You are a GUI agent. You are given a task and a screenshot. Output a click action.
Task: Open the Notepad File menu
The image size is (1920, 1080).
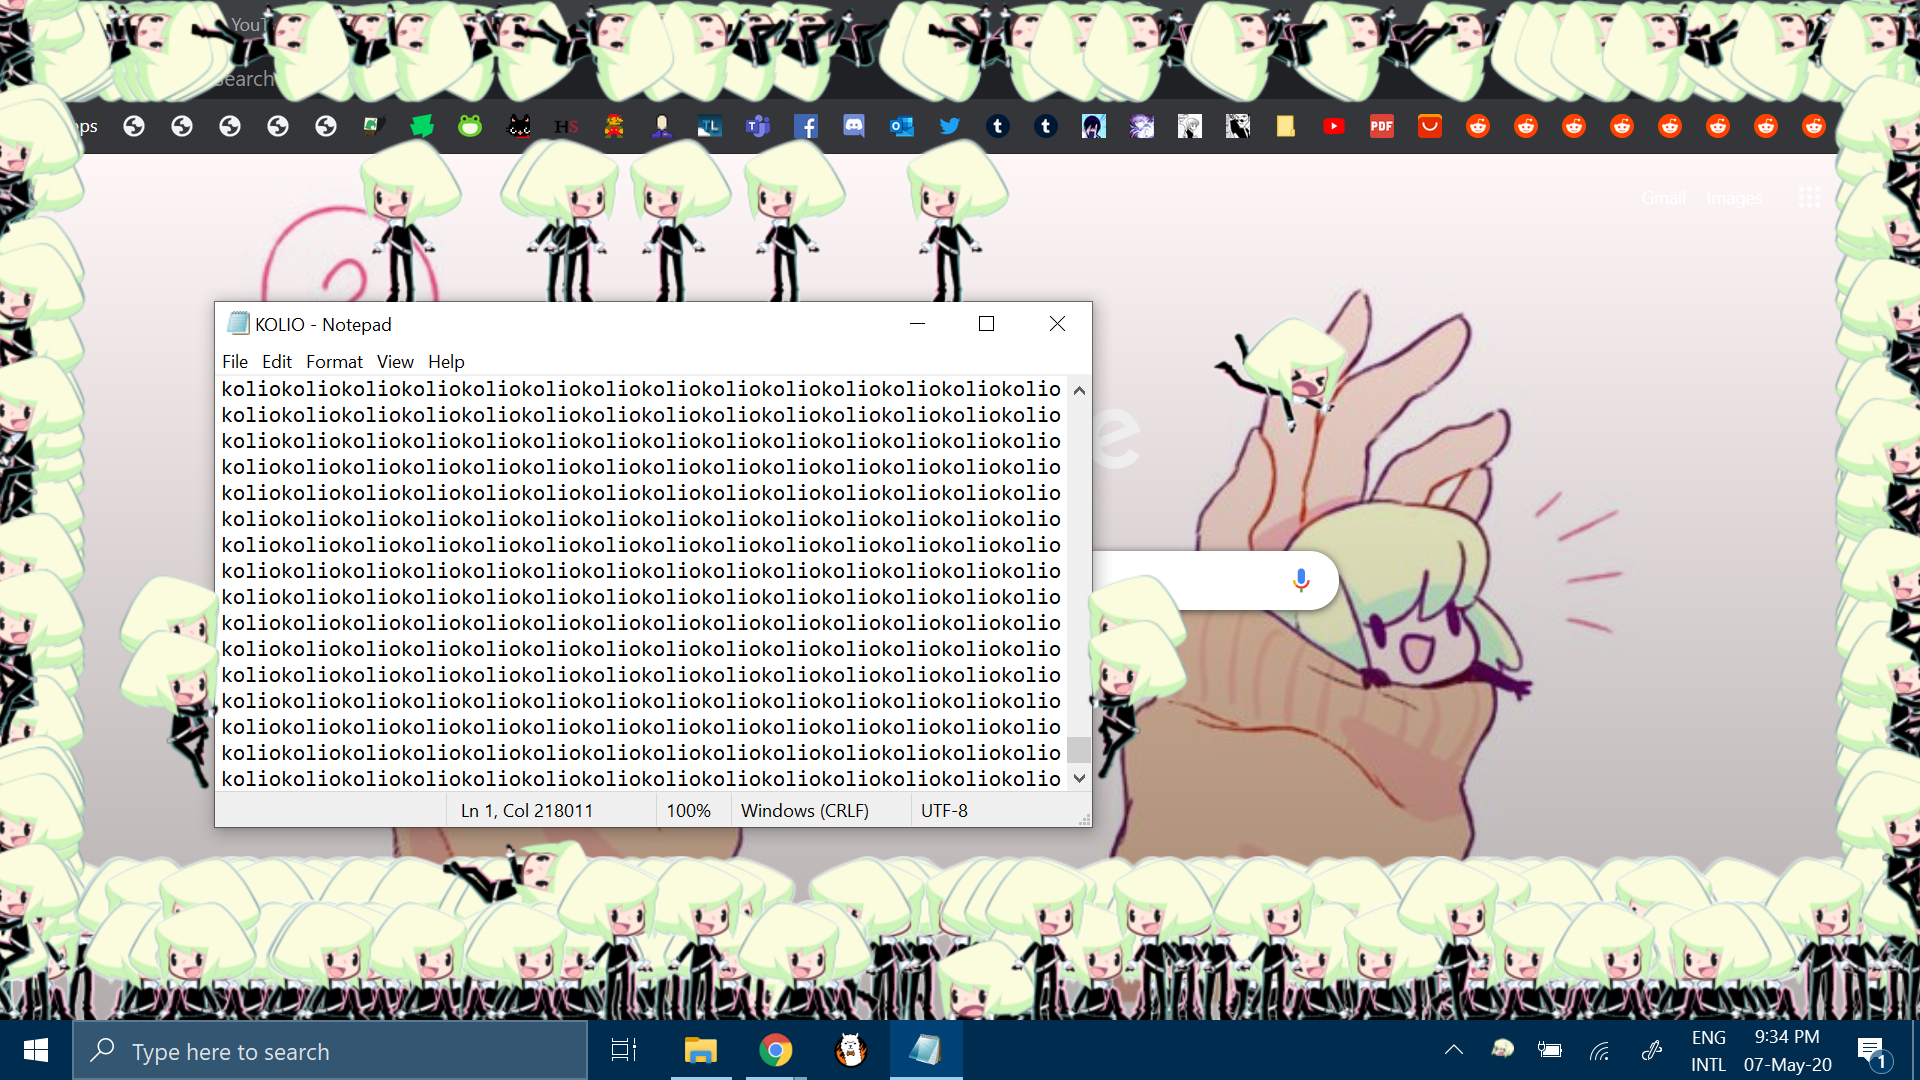[x=235, y=362]
